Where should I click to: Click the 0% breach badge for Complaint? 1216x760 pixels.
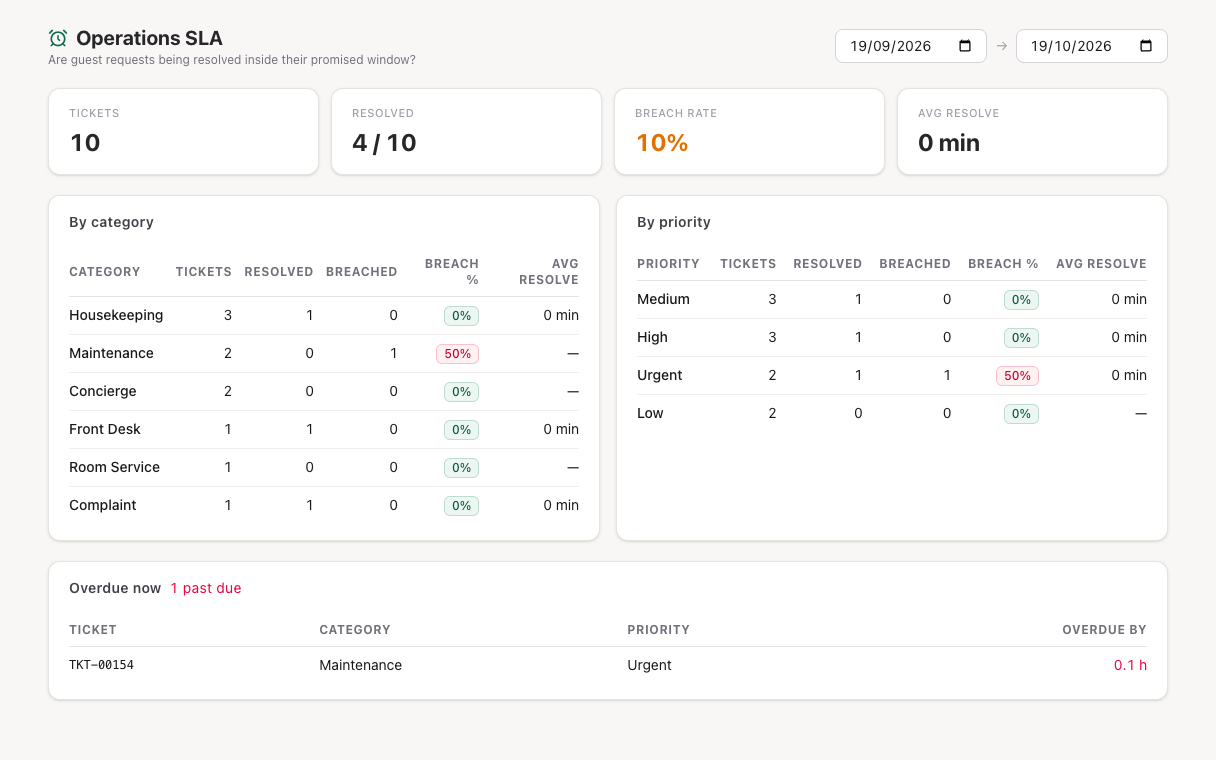coord(461,506)
